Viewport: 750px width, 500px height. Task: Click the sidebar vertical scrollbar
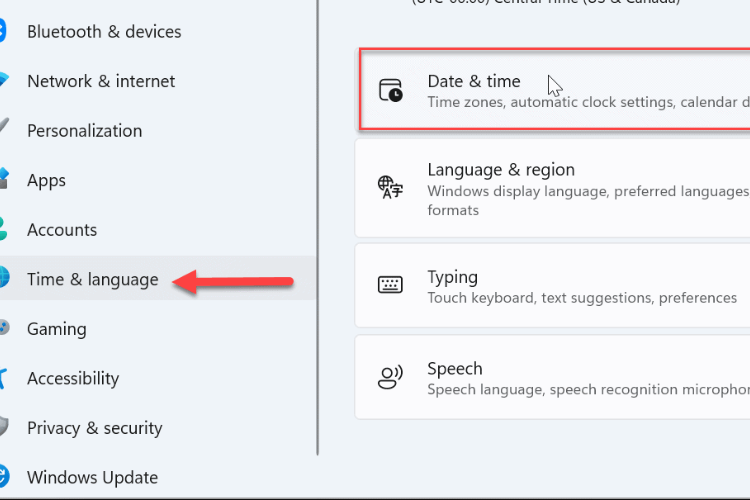(x=318, y=227)
